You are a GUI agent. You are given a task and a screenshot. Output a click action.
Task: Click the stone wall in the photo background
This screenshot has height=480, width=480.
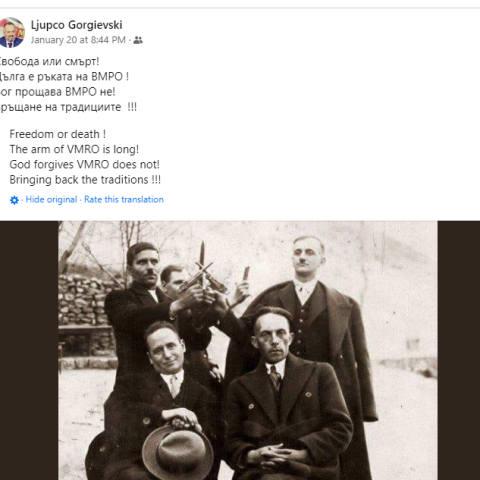coord(83,300)
